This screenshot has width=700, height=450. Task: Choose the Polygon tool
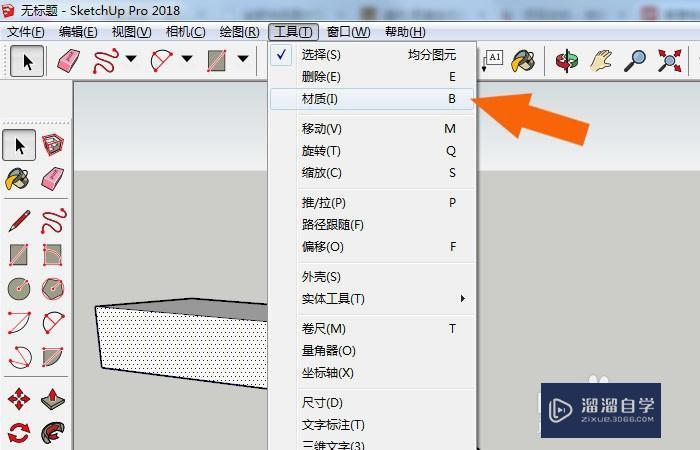point(53,289)
